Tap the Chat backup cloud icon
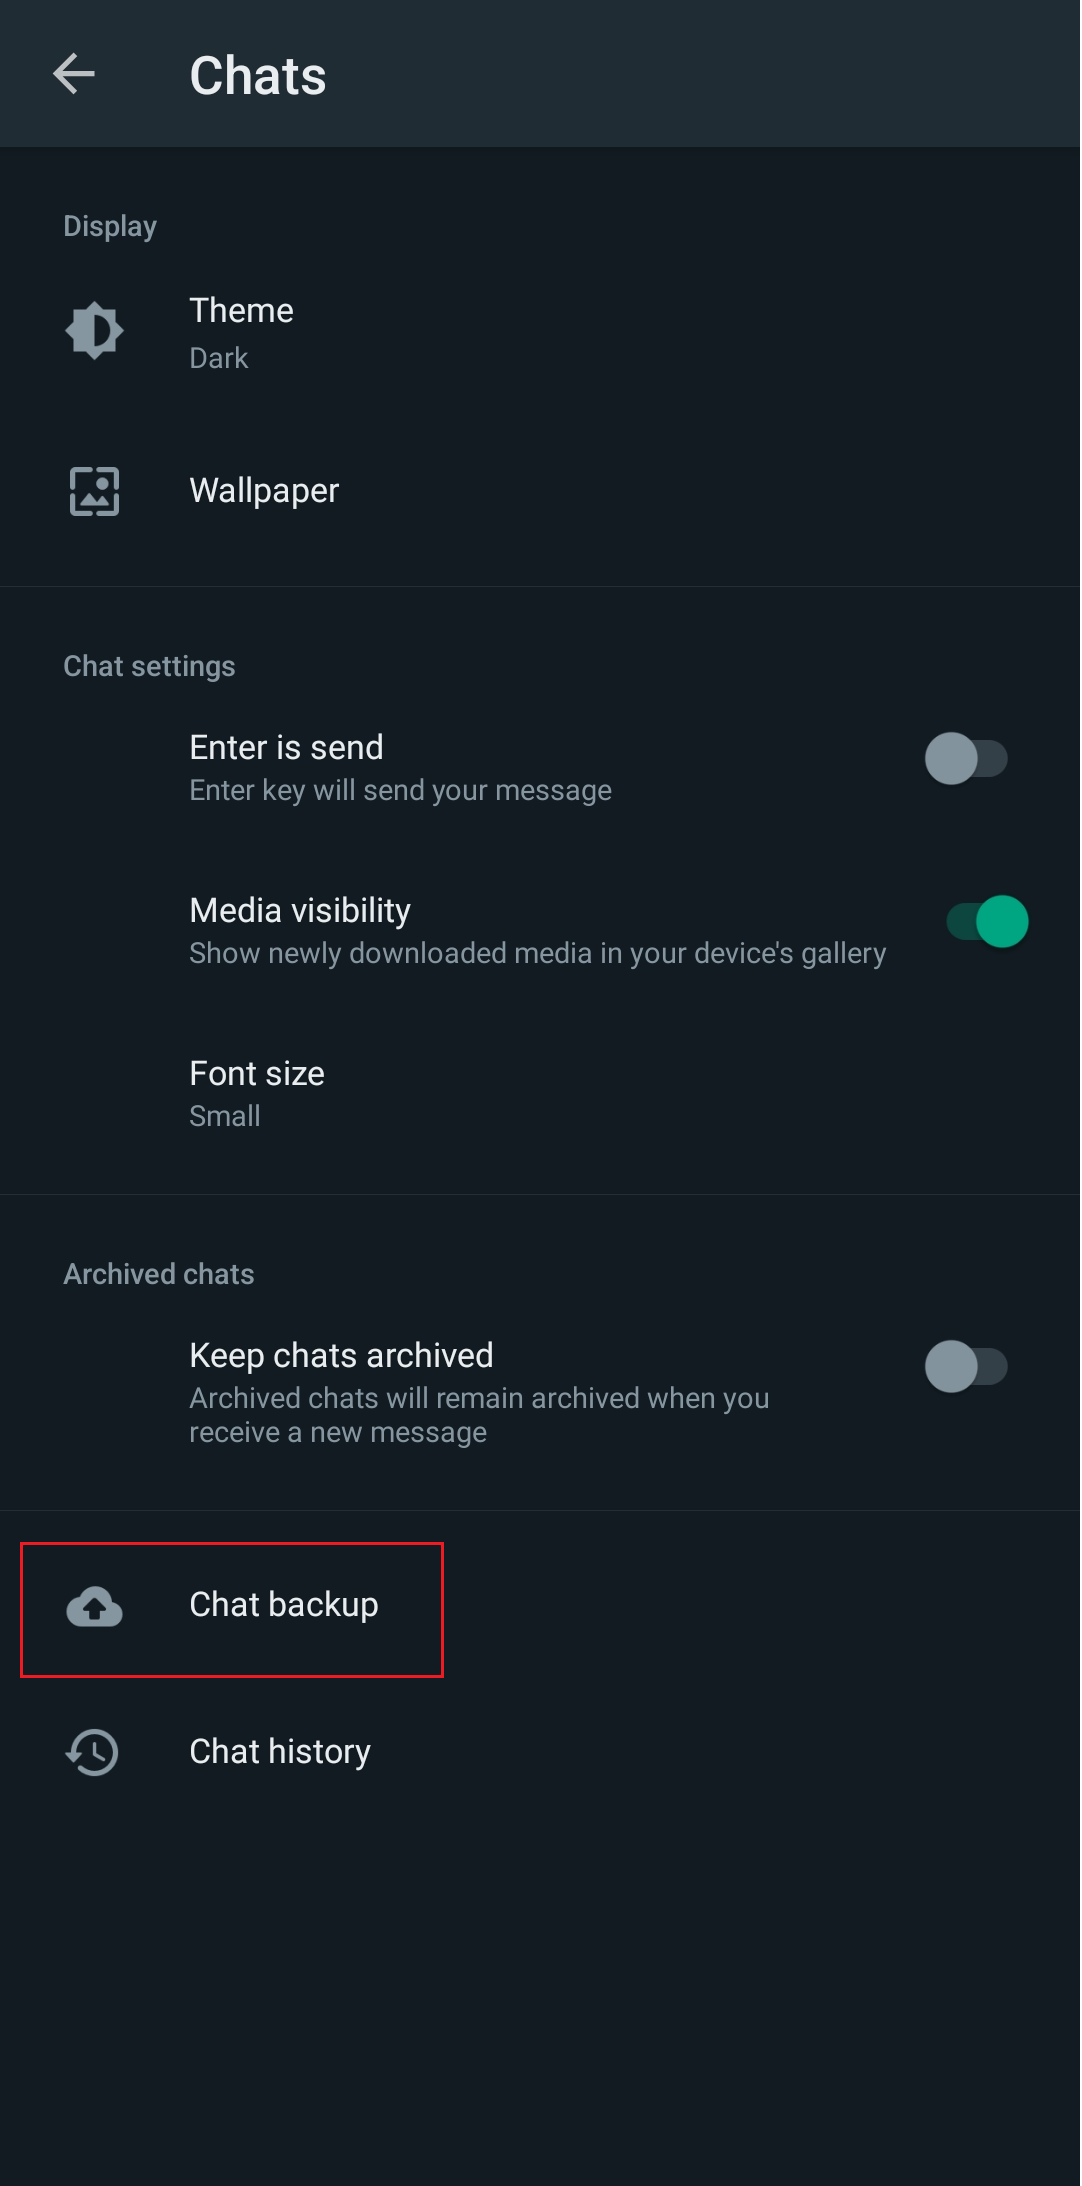This screenshot has width=1082, height=2186. click(x=94, y=1607)
